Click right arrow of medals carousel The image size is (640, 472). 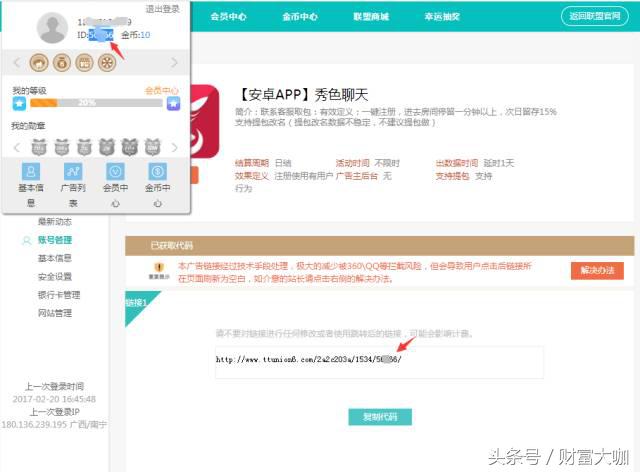(x=174, y=147)
